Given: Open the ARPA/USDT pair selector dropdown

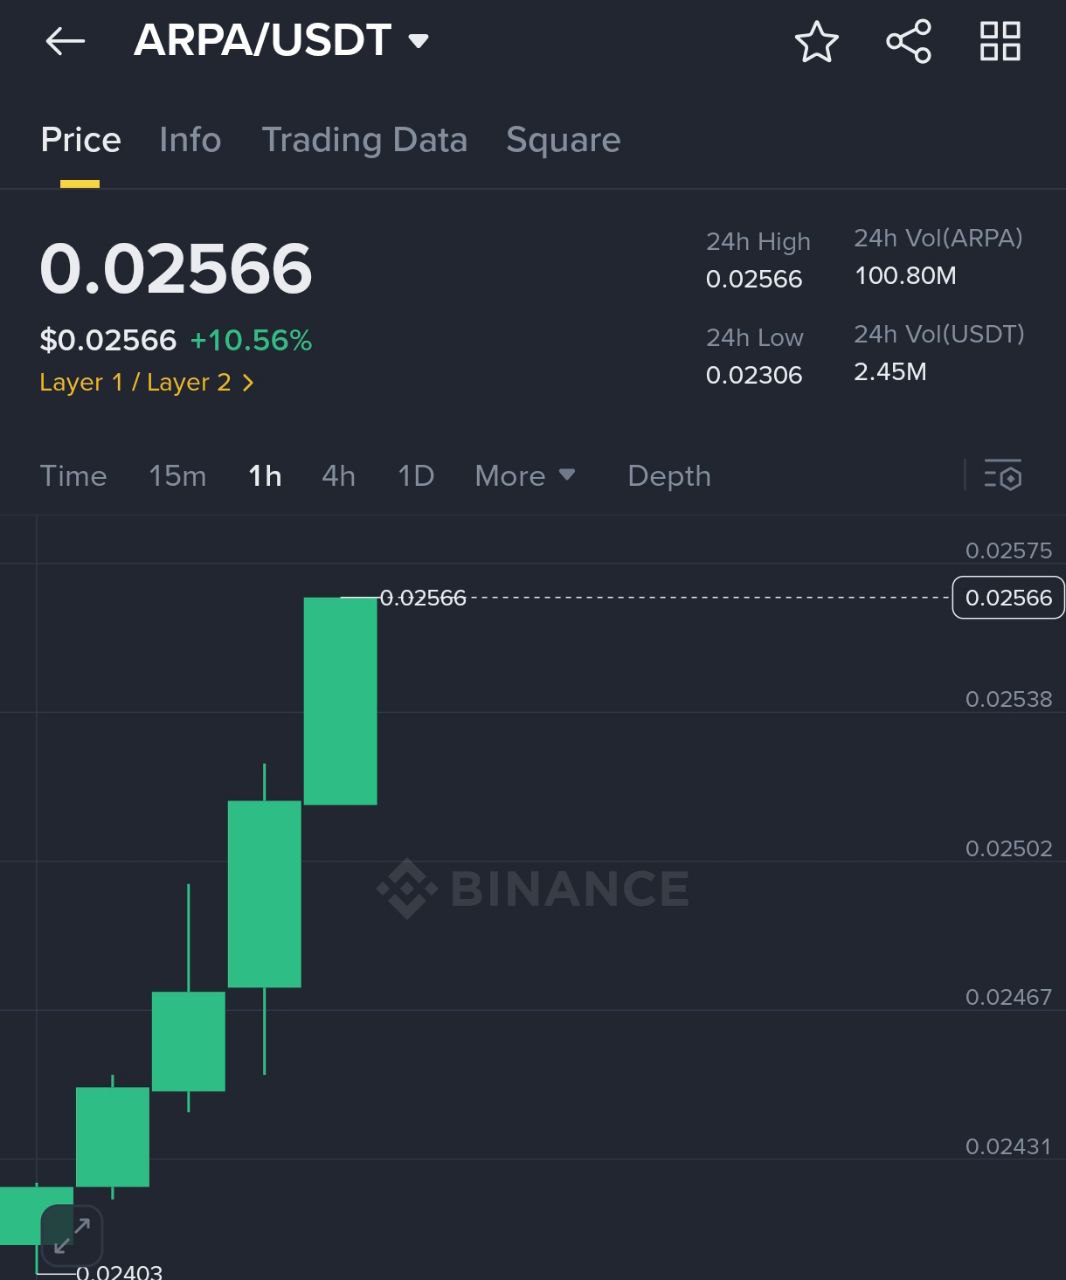Looking at the screenshot, I should [281, 41].
